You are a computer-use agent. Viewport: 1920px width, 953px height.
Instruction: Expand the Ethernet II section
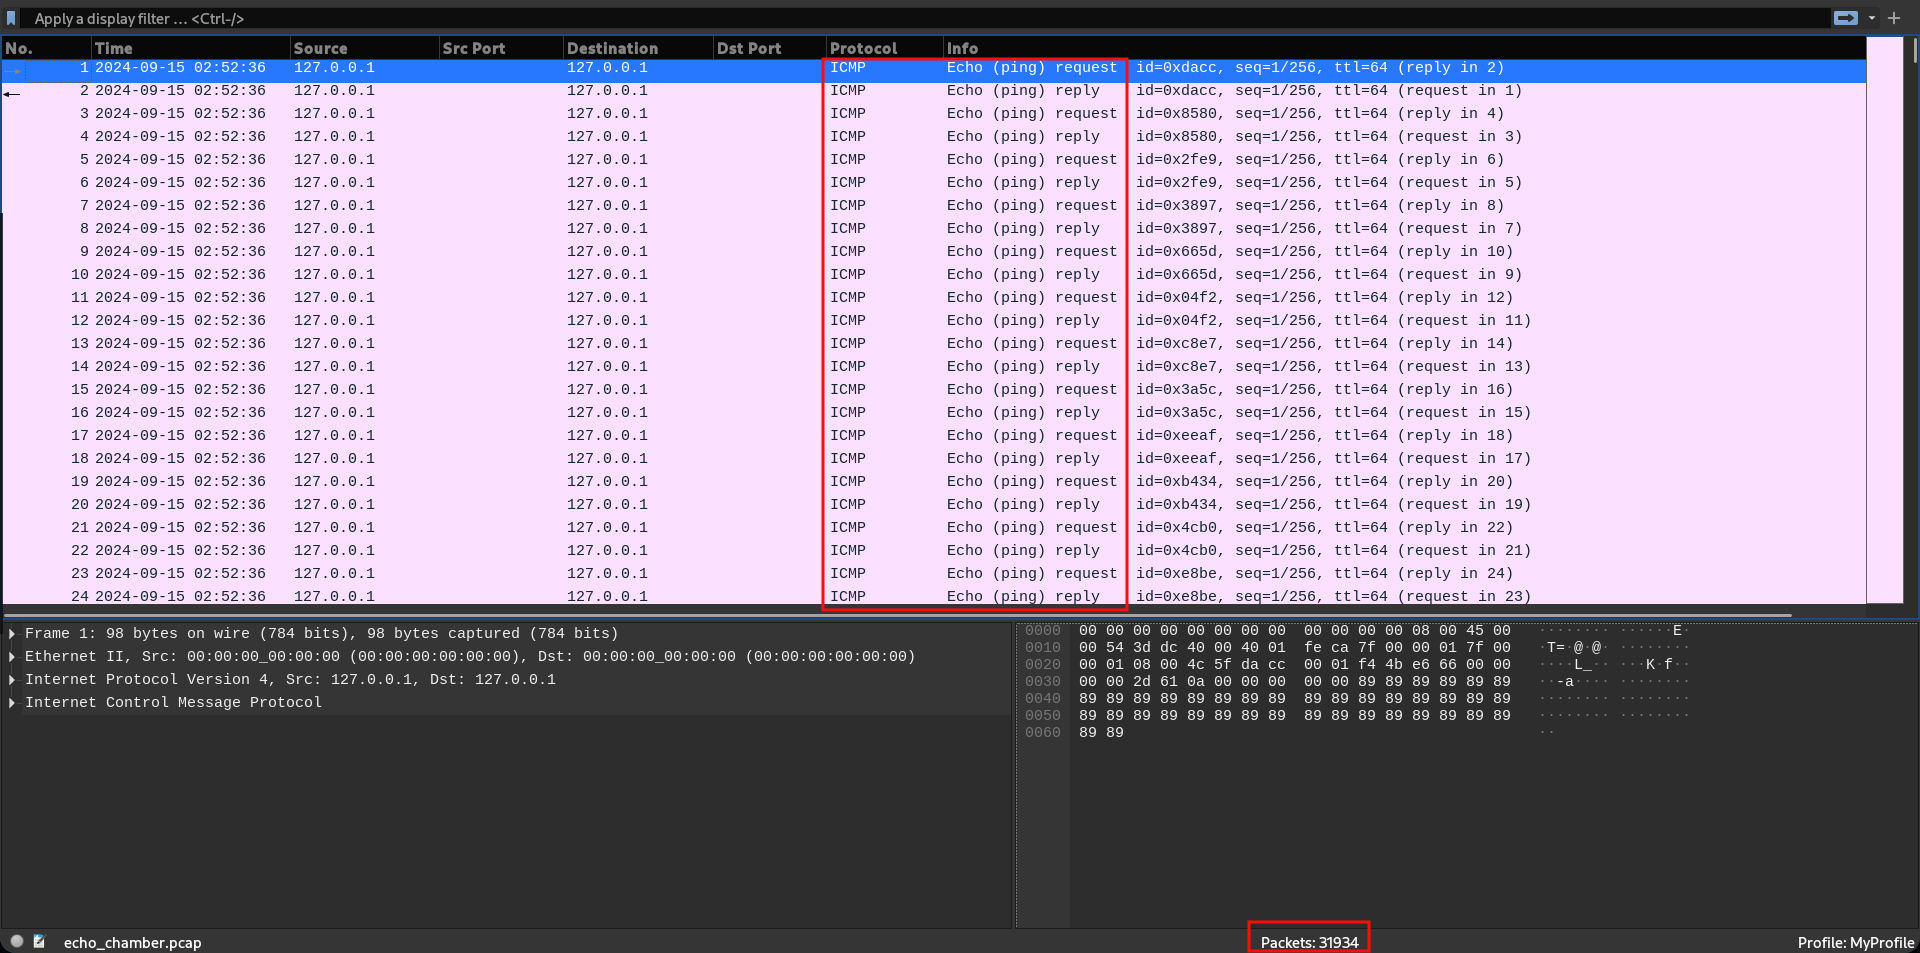[11, 655]
